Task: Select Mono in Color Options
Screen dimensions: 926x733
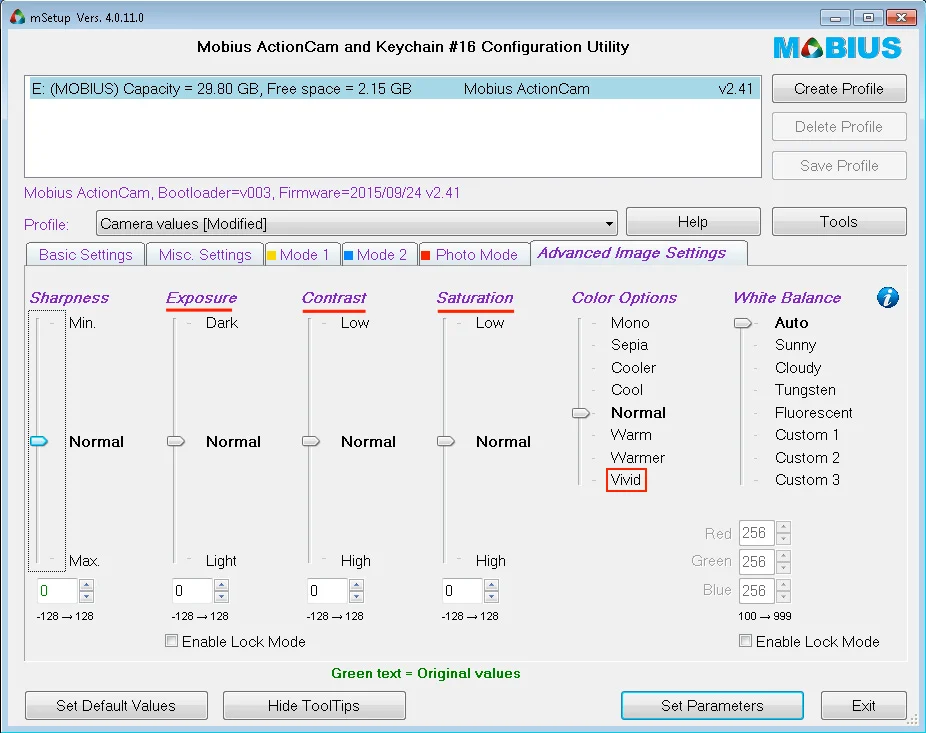Action: 630,322
